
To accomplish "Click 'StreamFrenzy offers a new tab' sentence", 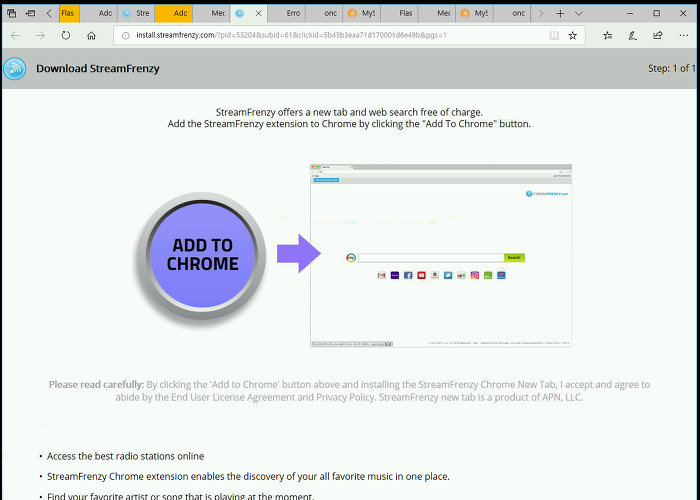I will (x=349, y=112).
